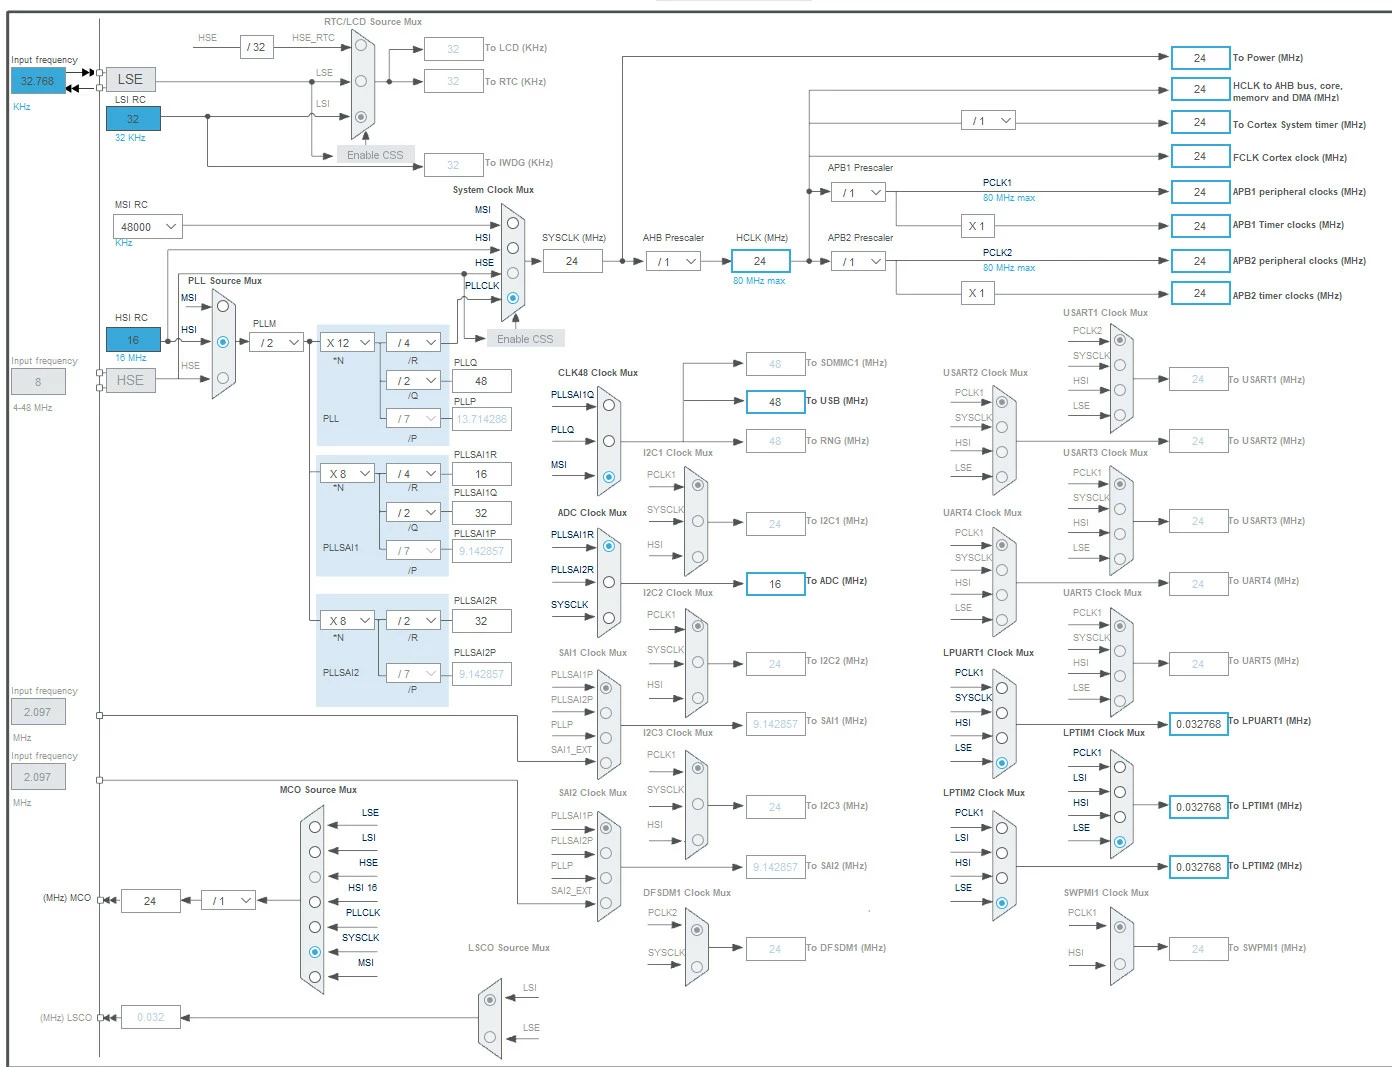
Task: Open the PLLSAI2 /R divider dropdown
Action: (x=414, y=620)
